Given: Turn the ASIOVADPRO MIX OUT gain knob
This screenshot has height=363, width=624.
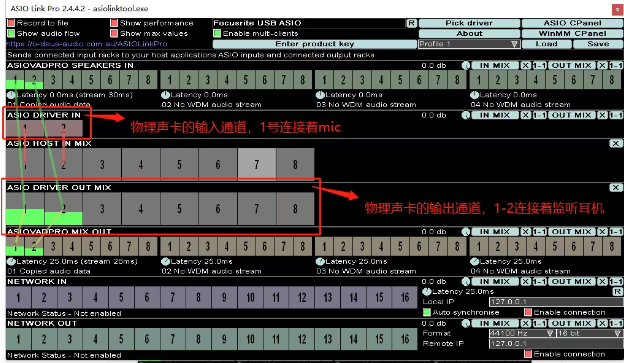Looking at the screenshot, I should coord(466,232).
